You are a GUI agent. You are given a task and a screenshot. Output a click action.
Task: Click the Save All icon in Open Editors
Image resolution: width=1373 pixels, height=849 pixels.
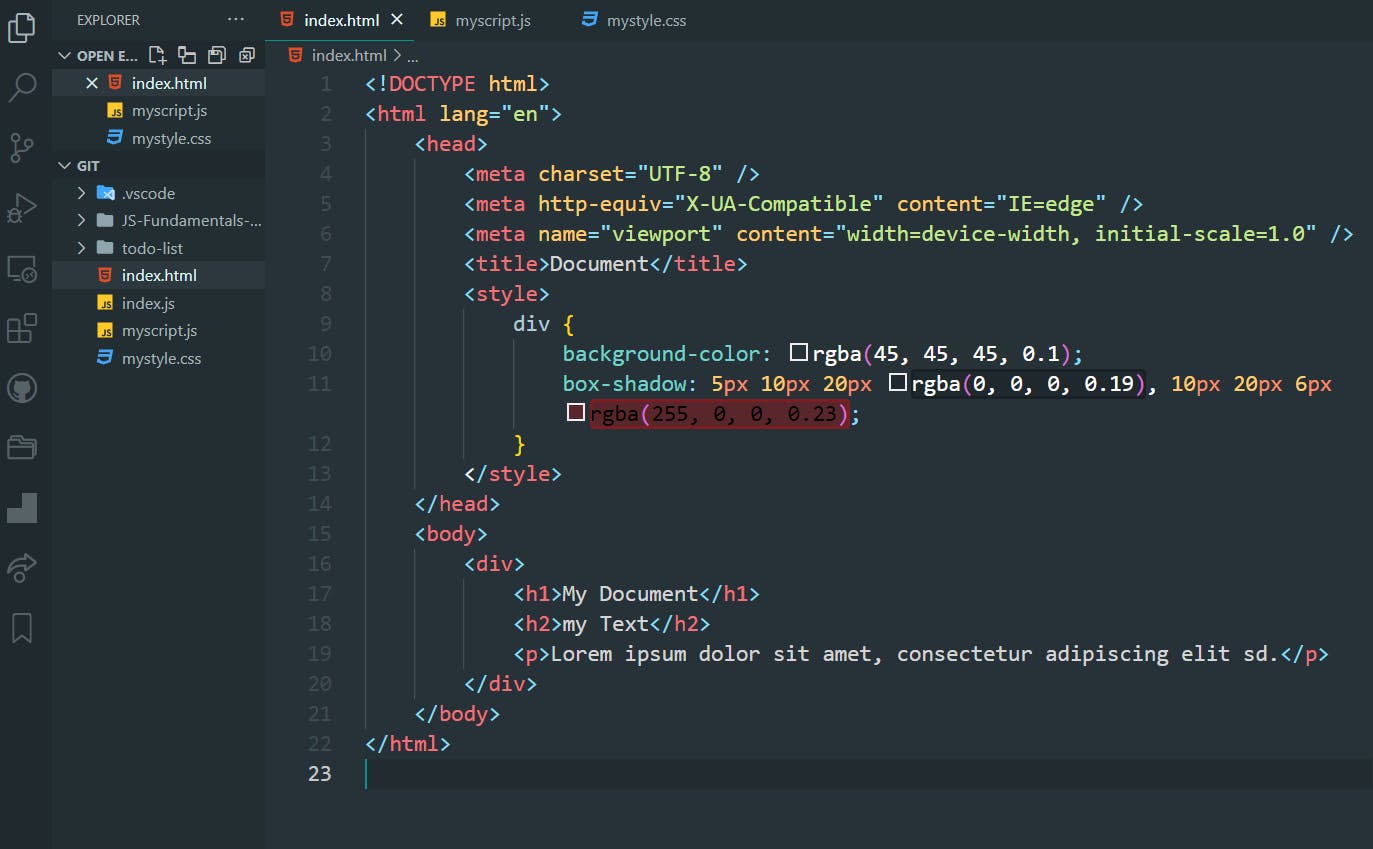(x=217, y=55)
